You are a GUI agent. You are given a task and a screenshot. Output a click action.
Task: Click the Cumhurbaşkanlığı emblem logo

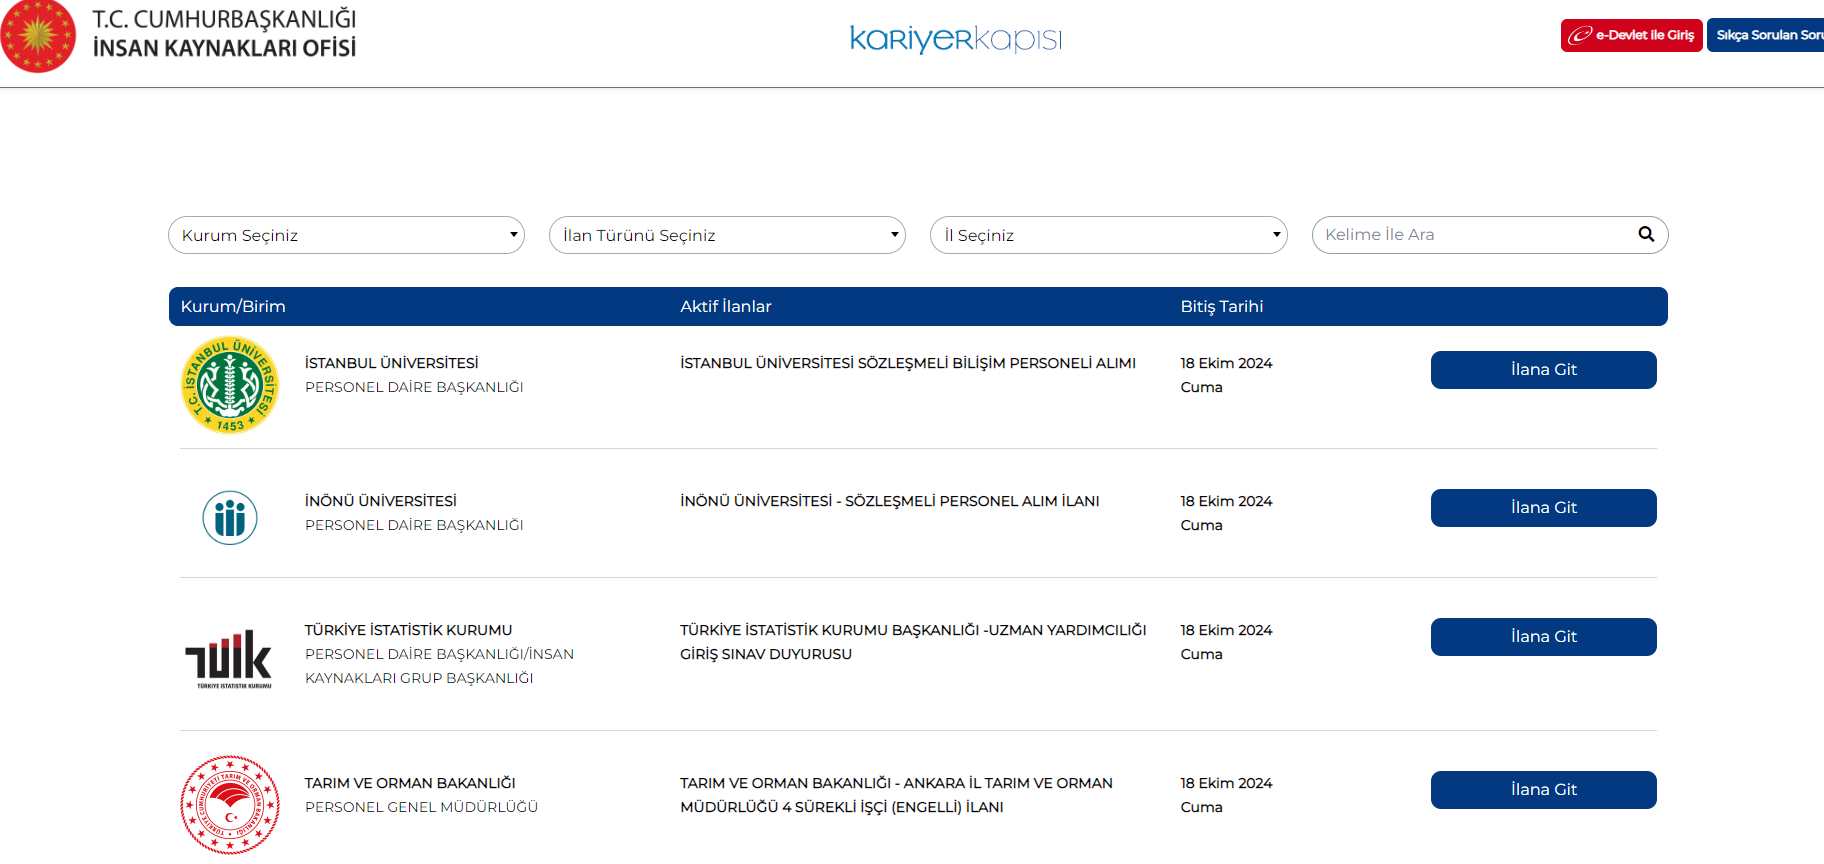(x=38, y=35)
